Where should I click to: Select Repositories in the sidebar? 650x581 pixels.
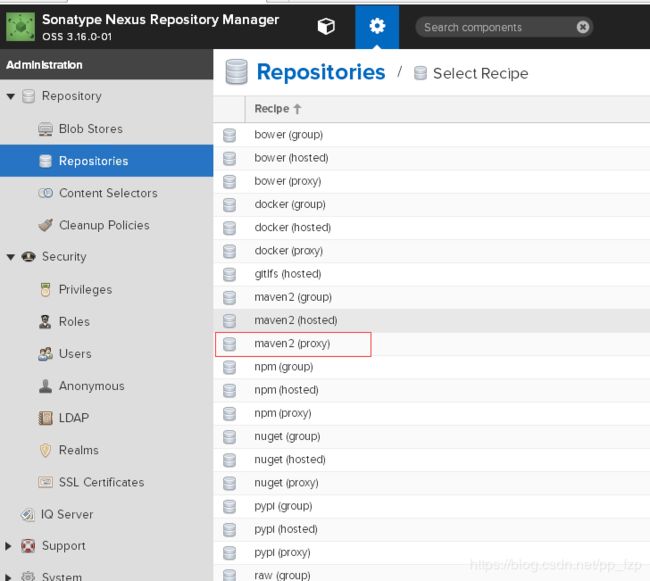click(x=107, y=161)
